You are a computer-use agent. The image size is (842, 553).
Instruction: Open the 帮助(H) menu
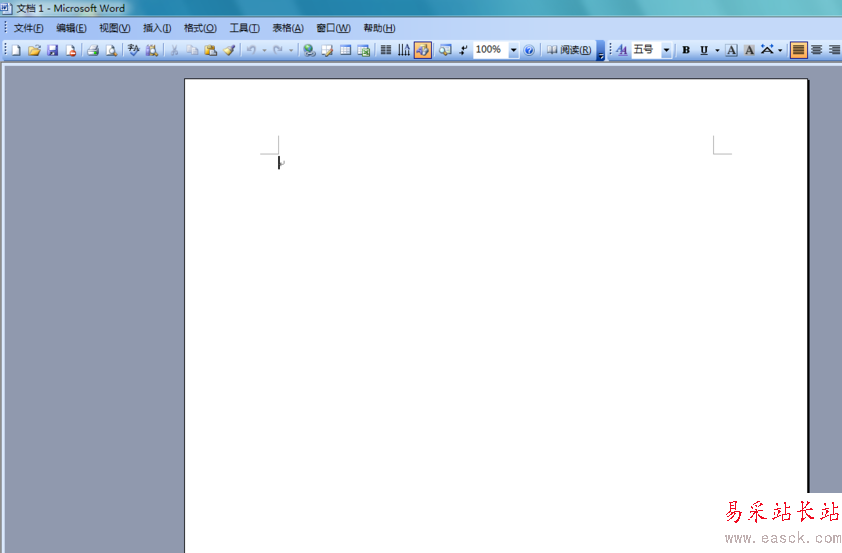point(379,28)
